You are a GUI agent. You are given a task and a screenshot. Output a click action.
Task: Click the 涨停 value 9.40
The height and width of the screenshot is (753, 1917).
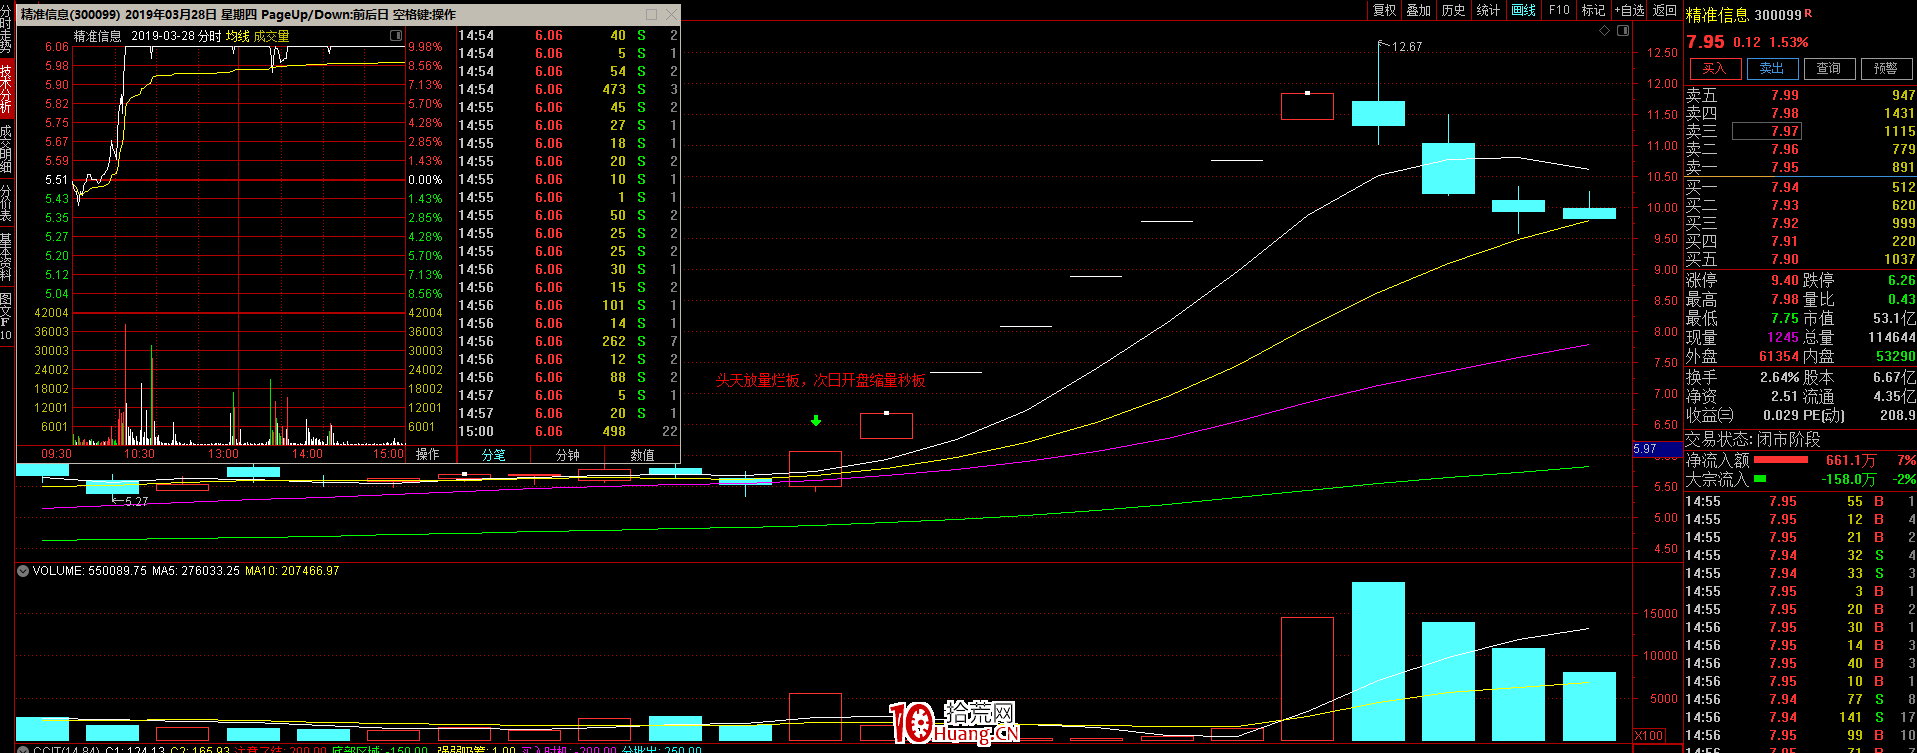coord(1785,281)
